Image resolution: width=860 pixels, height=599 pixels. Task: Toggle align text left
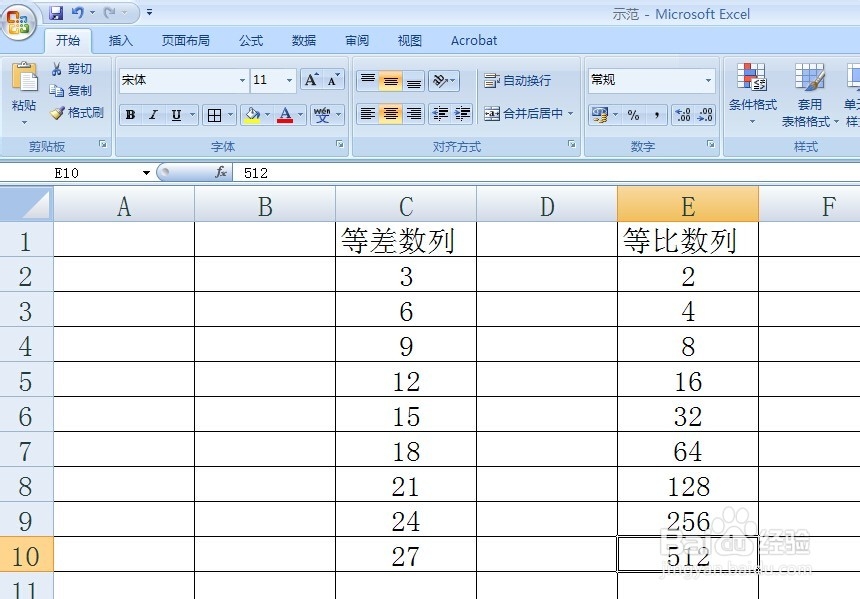coord(368,114)
